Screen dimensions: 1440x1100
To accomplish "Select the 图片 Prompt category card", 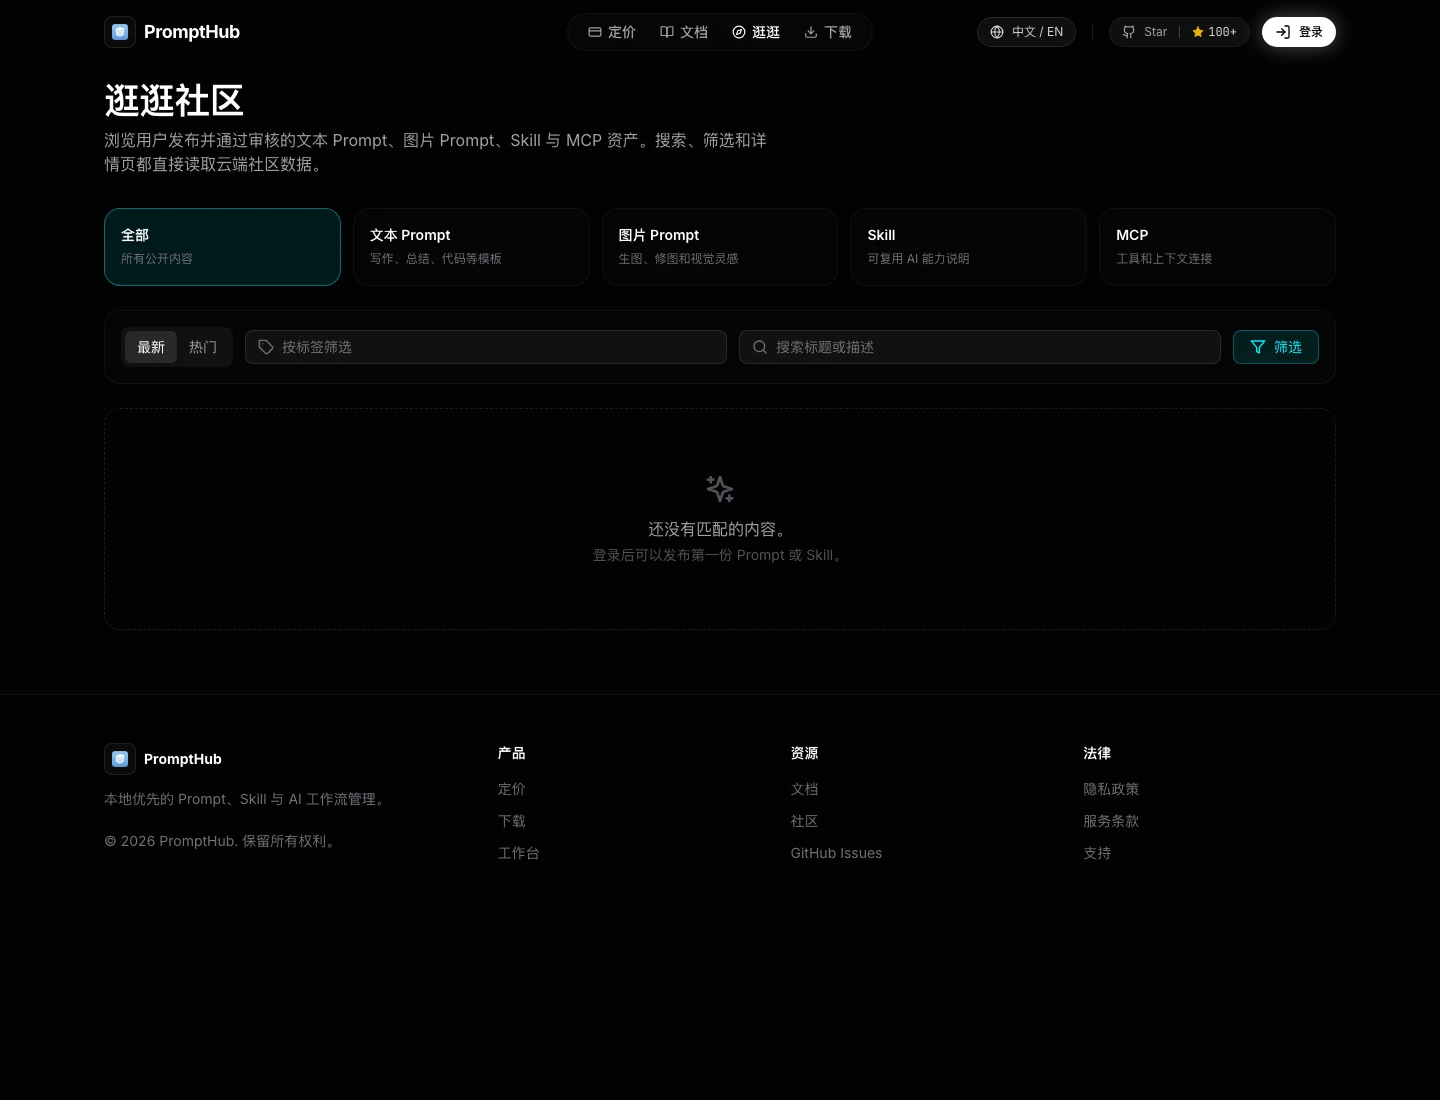I will click(720, 247).
